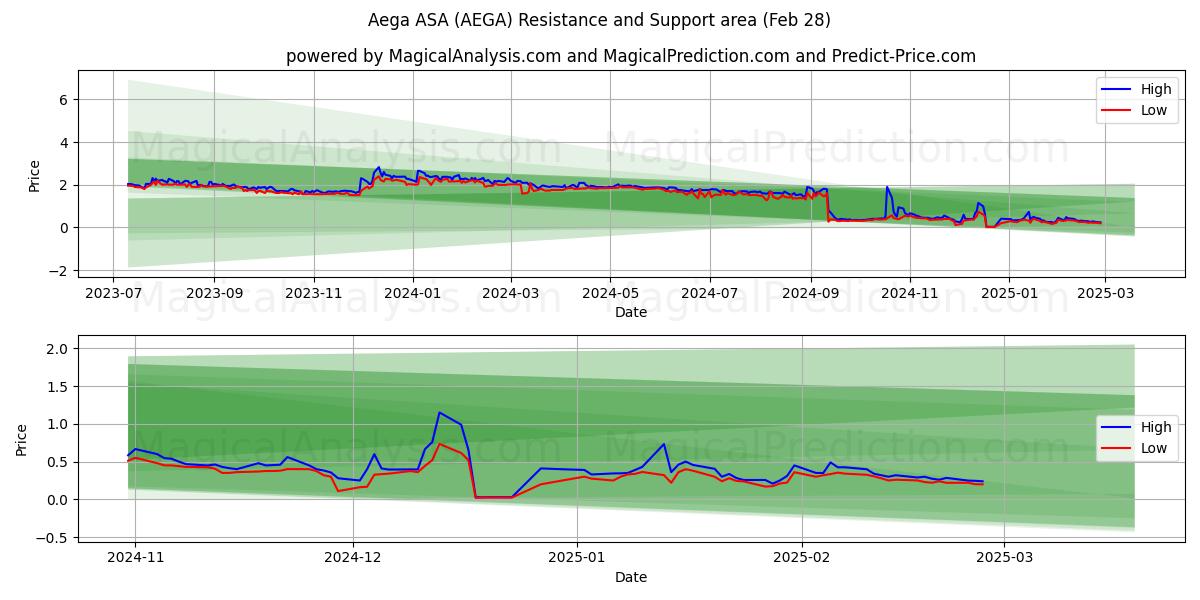Screen dimensions: 1200x600
Task: Click the October 2024 price spike in top chart
Action: click(x=886, y=187)
